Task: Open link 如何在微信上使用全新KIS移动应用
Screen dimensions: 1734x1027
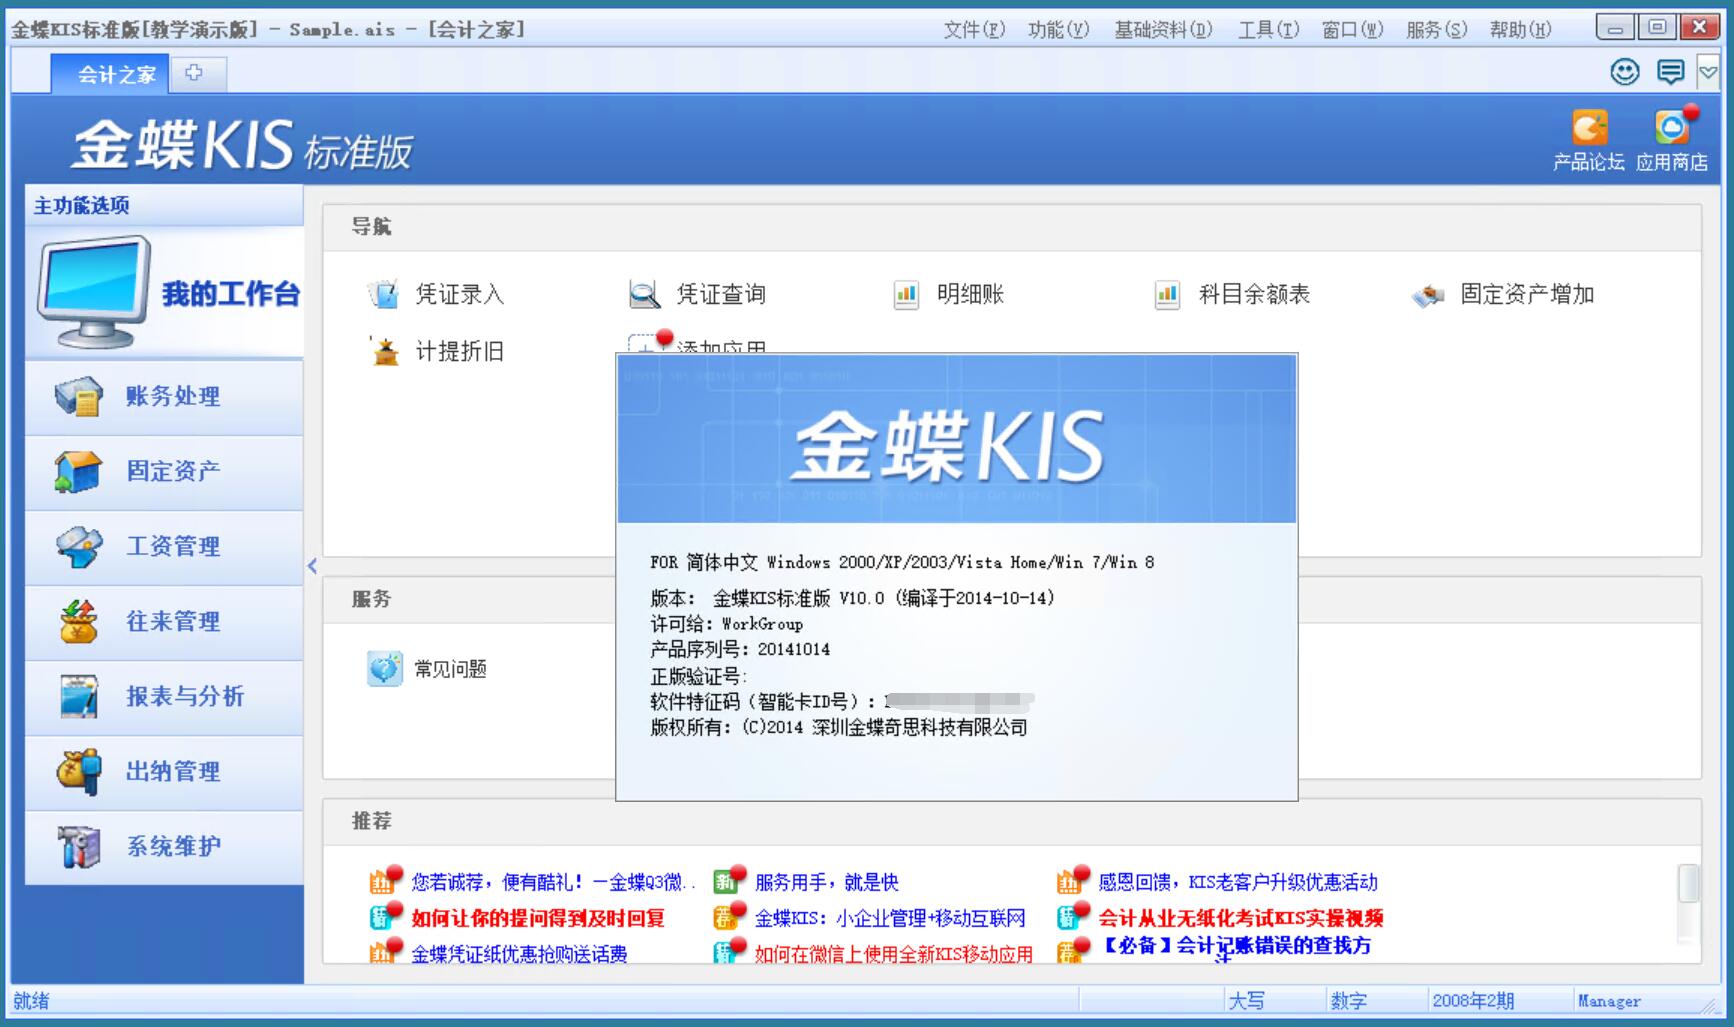Action: [894, 954]
